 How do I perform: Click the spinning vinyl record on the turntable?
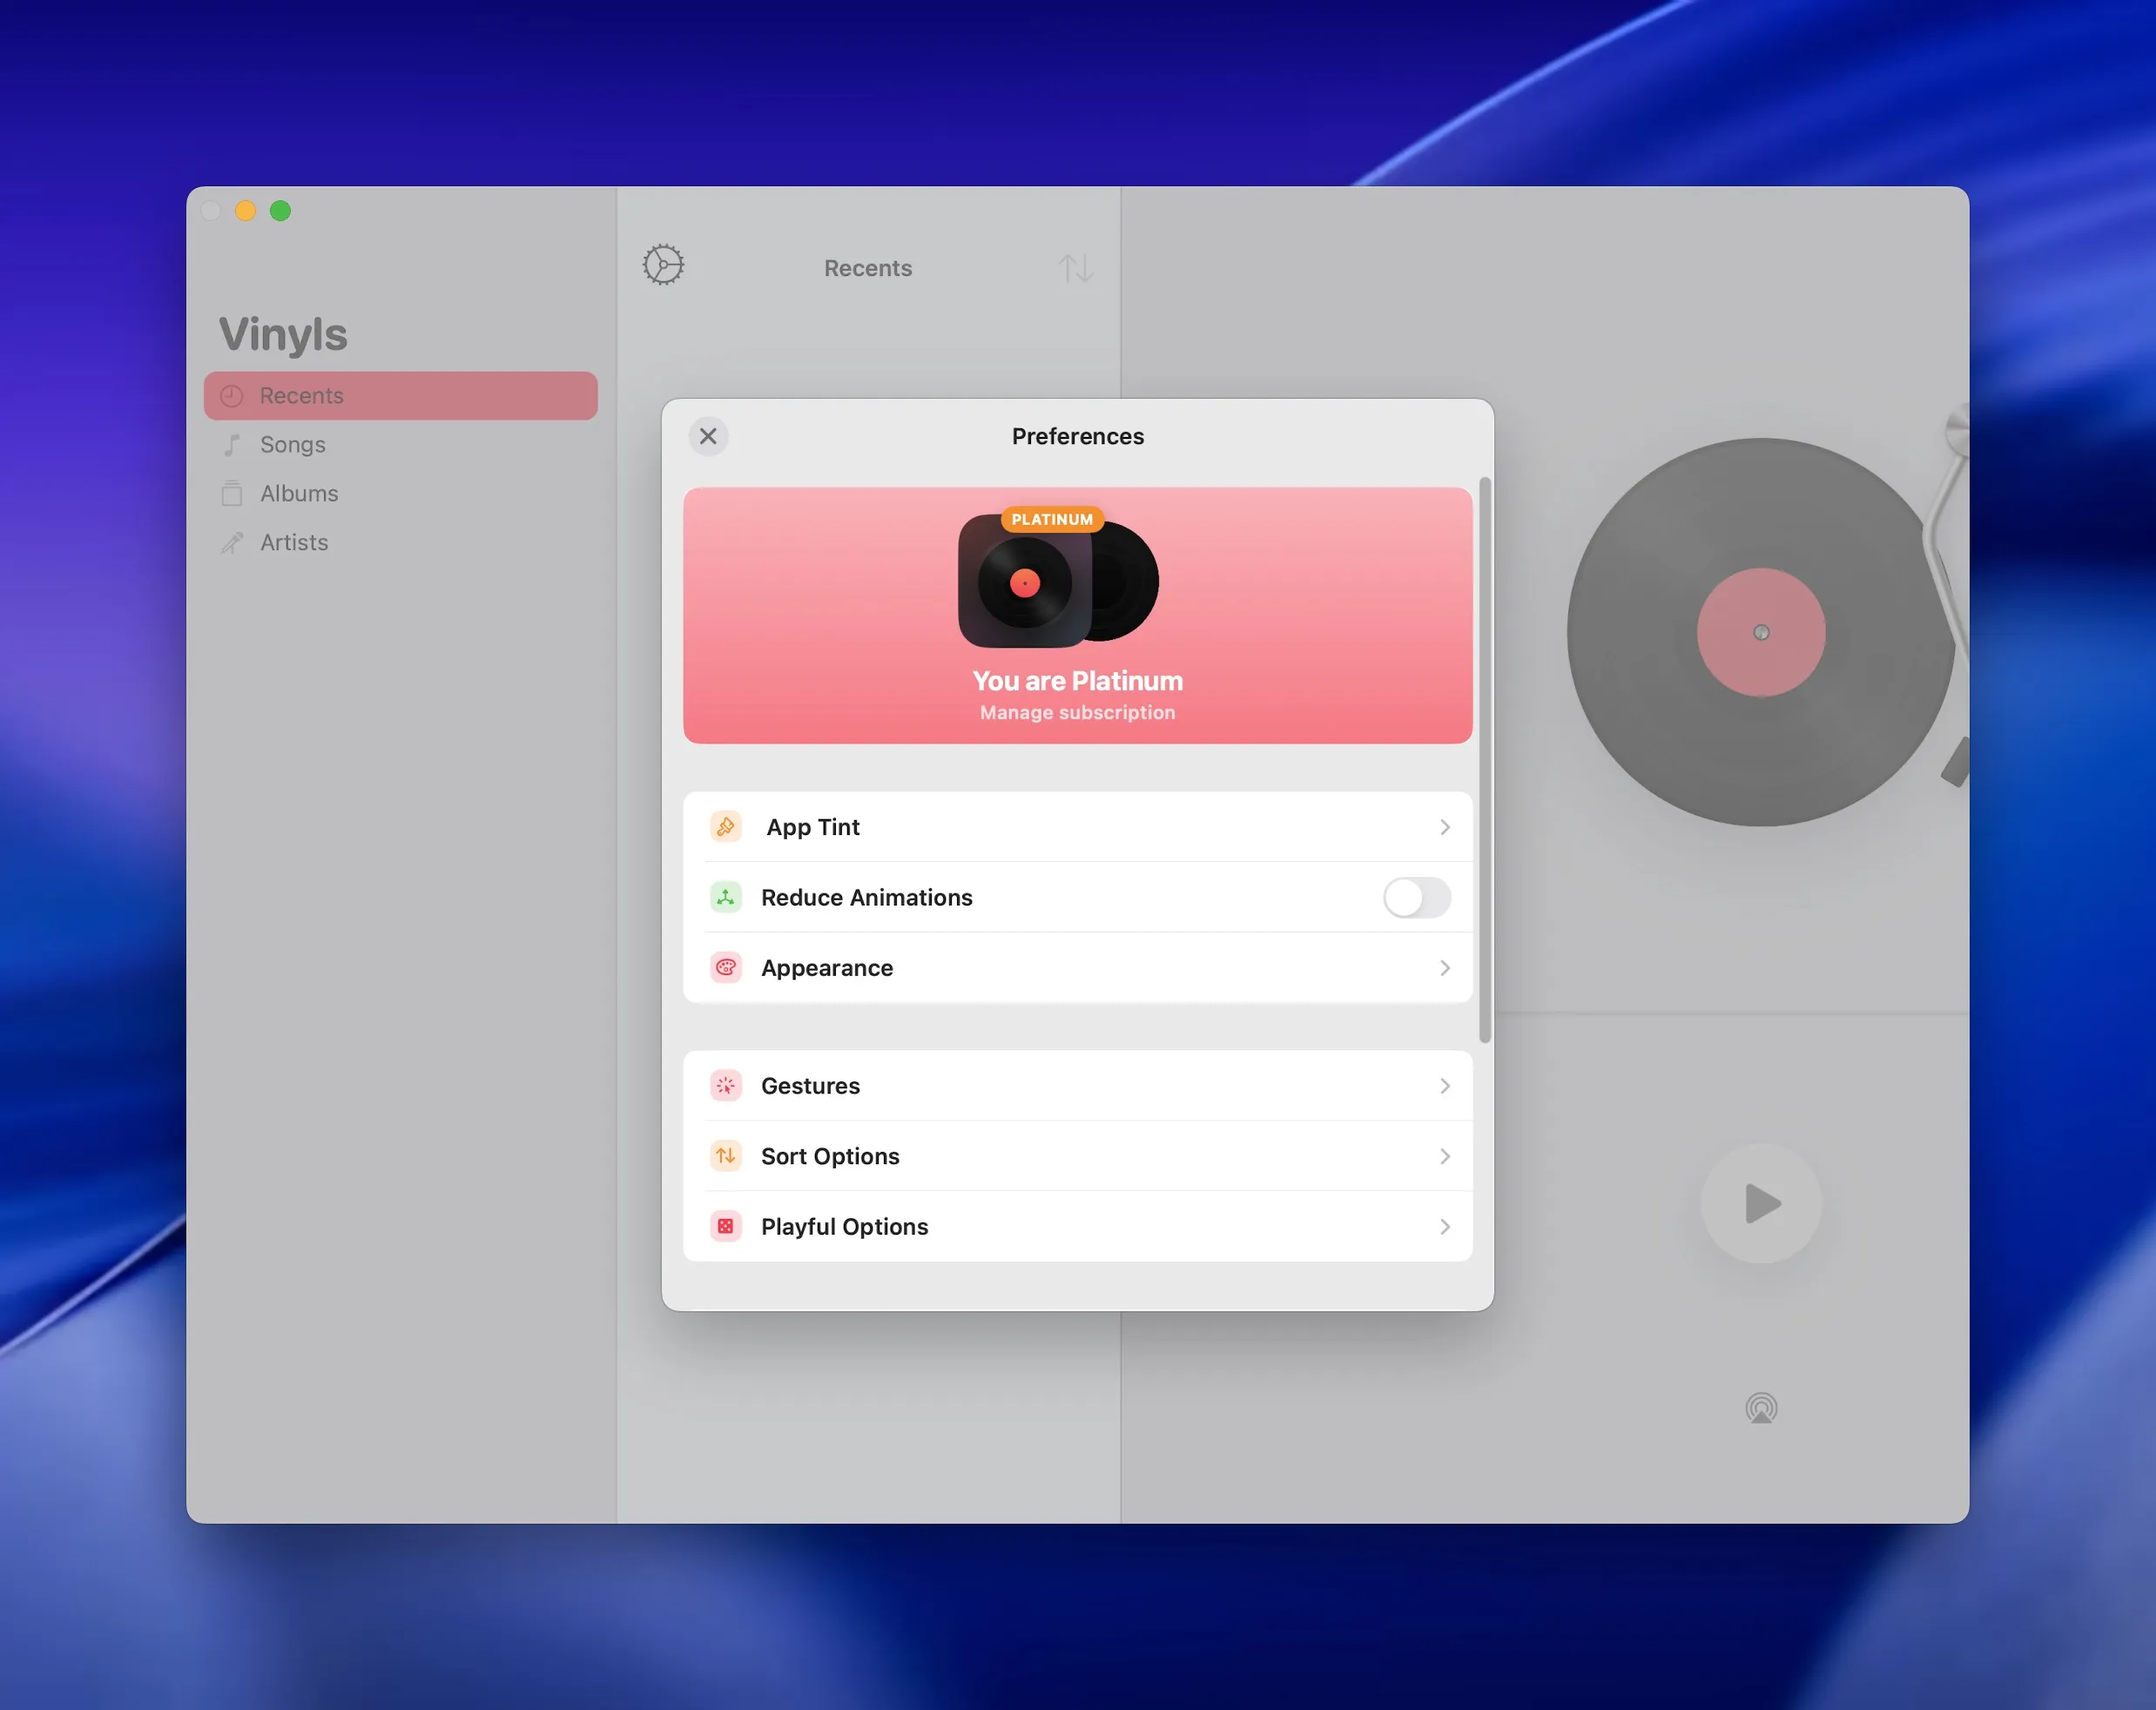point(1760,632)
